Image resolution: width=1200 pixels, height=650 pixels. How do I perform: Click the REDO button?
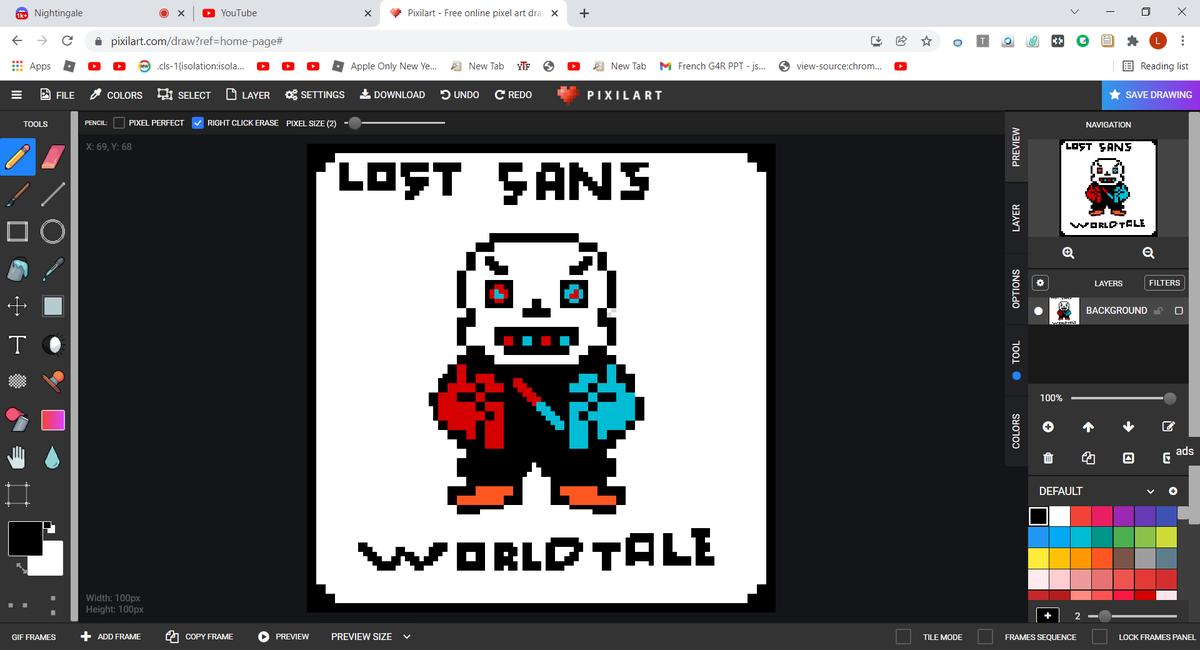pos(513,95)
